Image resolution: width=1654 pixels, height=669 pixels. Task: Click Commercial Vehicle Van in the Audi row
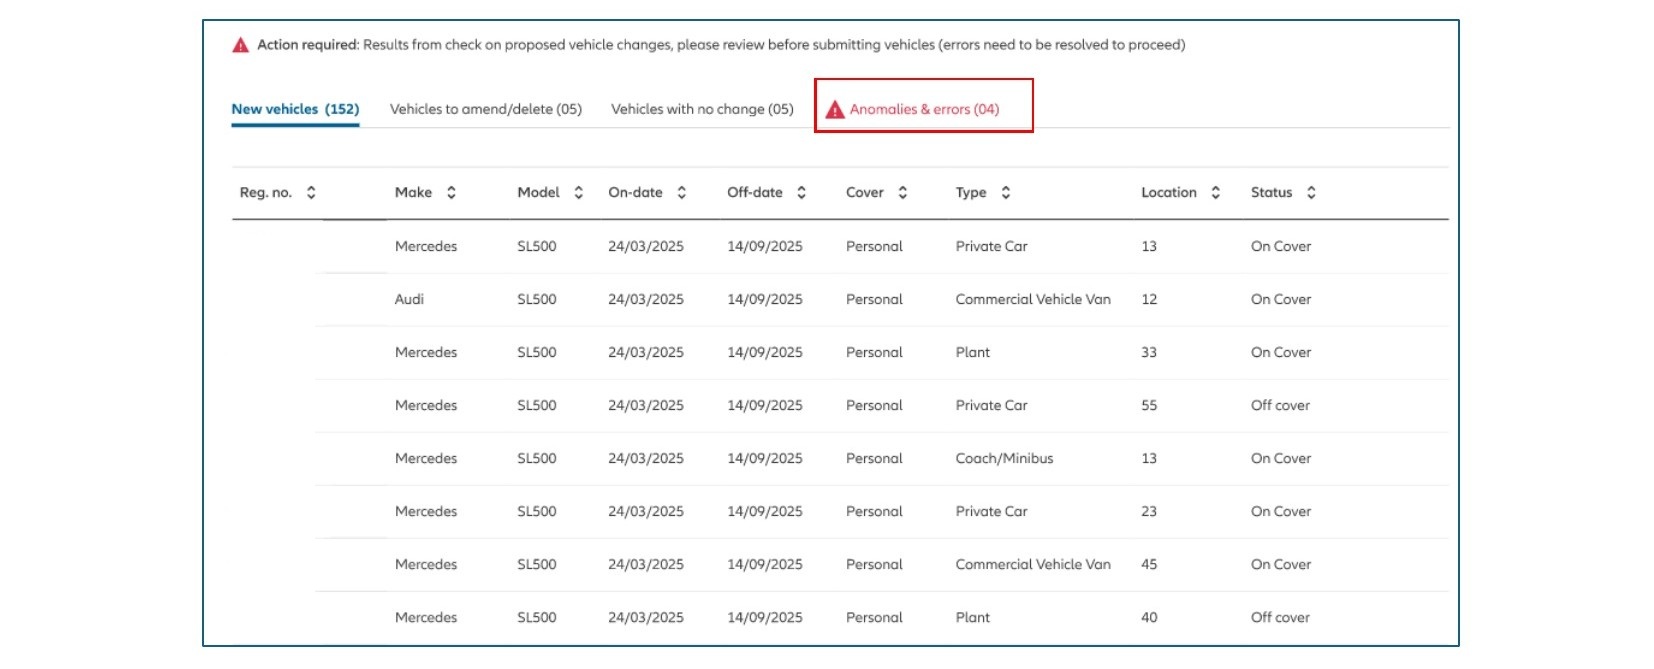[1033, 299]
